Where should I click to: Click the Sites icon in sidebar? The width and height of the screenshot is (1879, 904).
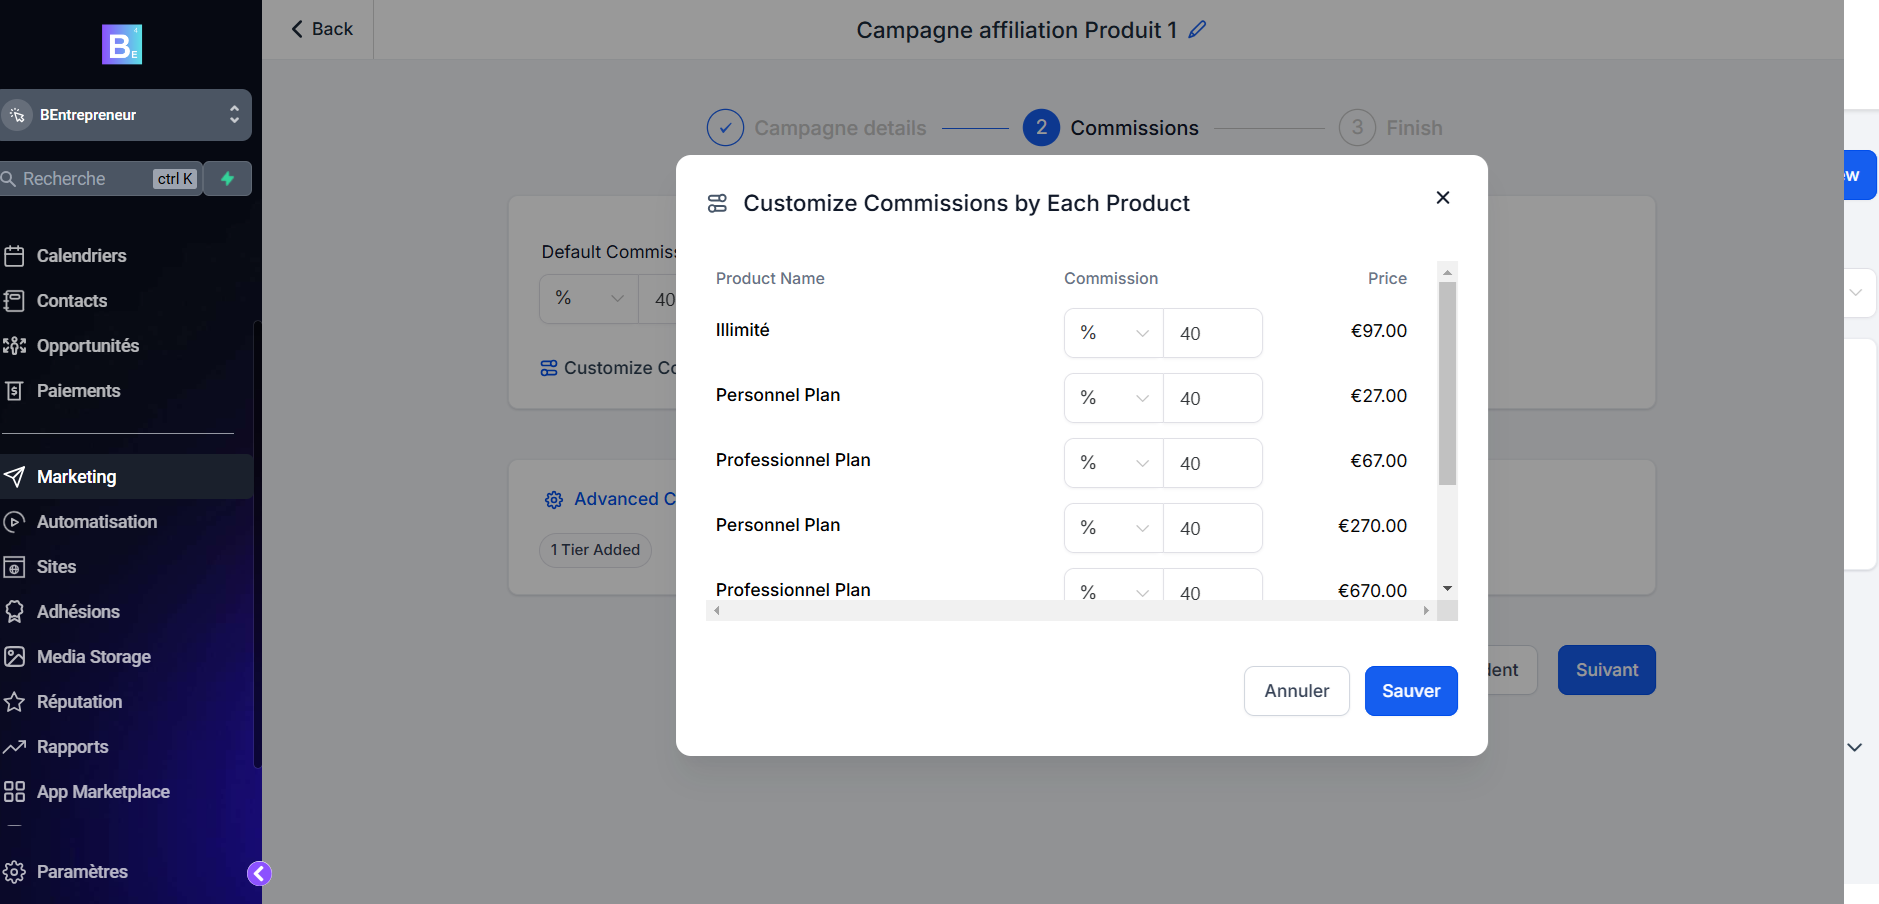pos(14,567)
